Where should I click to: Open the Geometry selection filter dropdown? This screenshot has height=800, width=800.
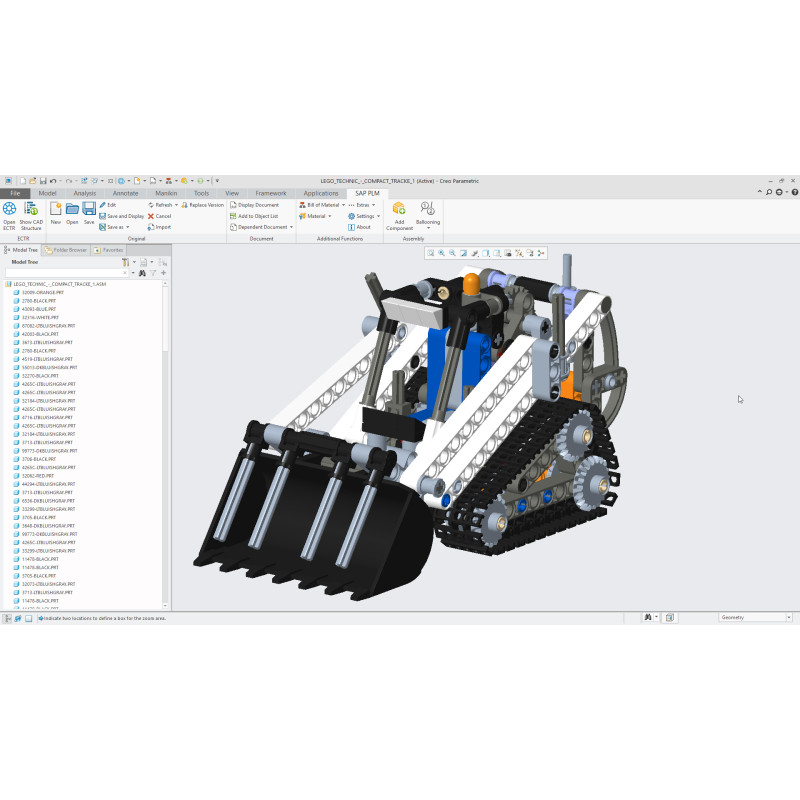[757, 617]
